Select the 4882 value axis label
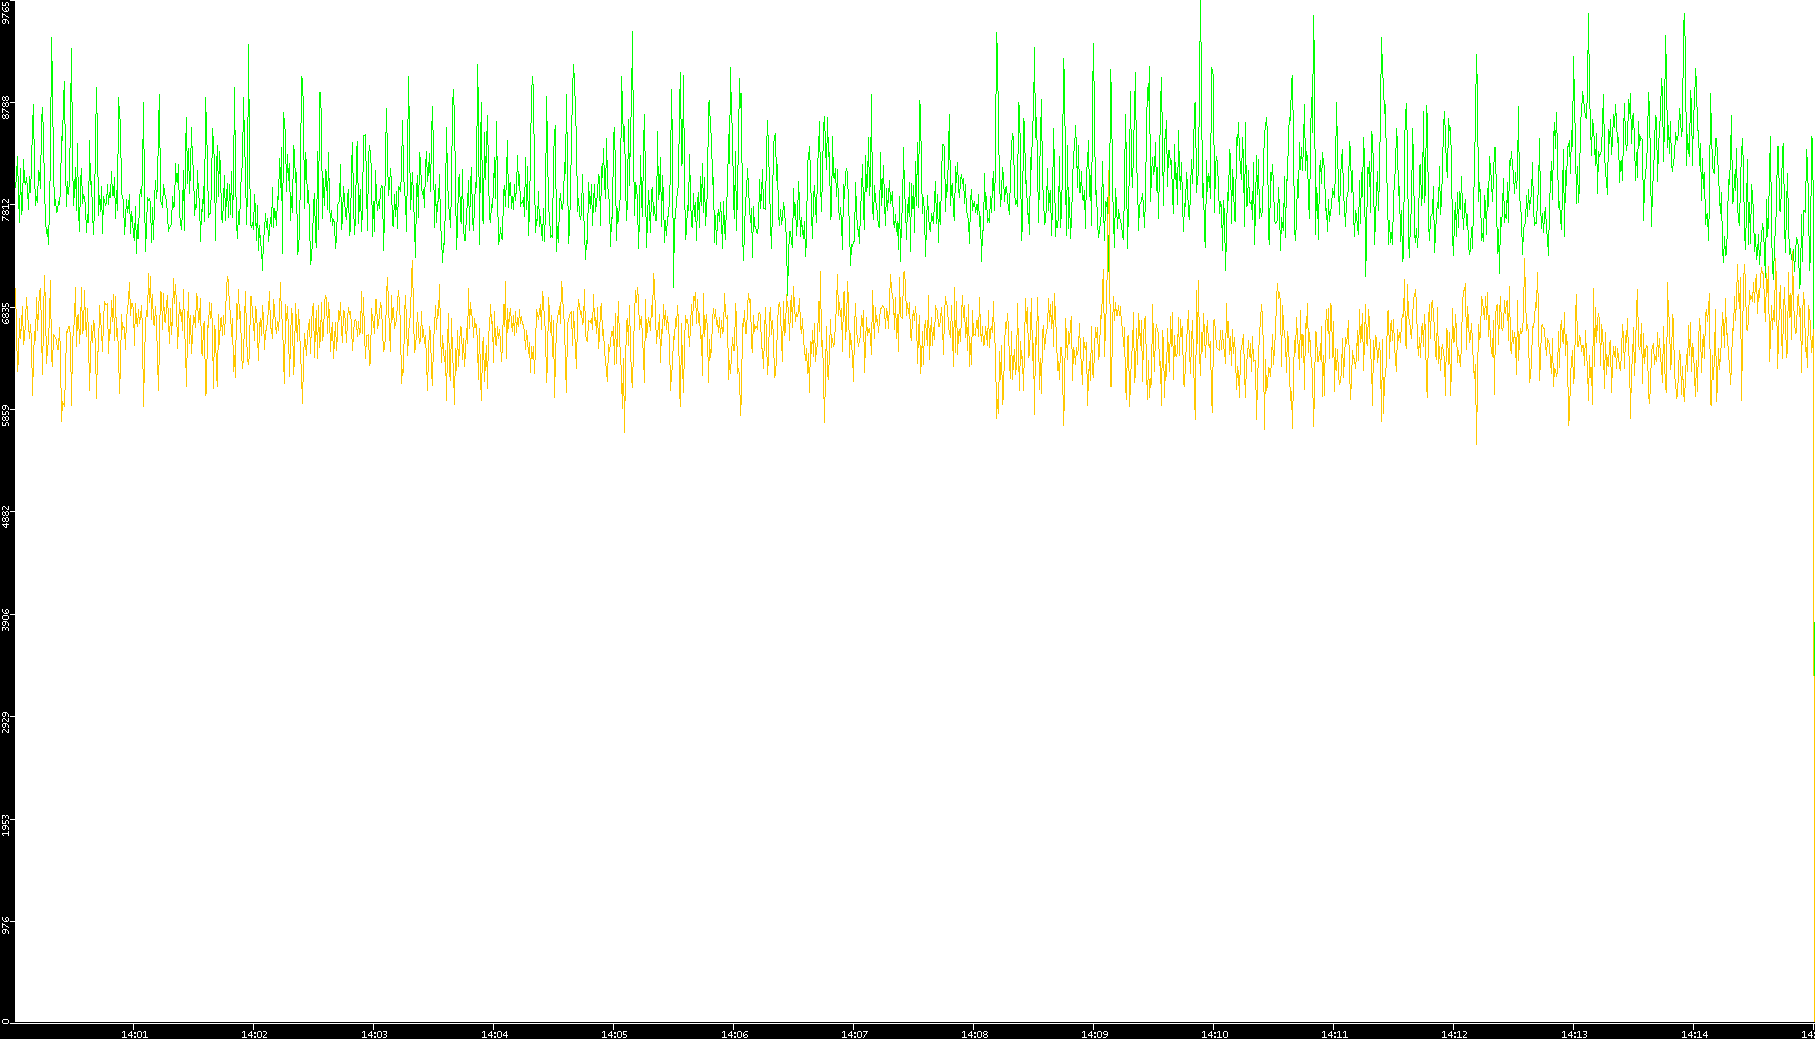This screenshot has width=1815, height=1039. [x=6, y=517]
